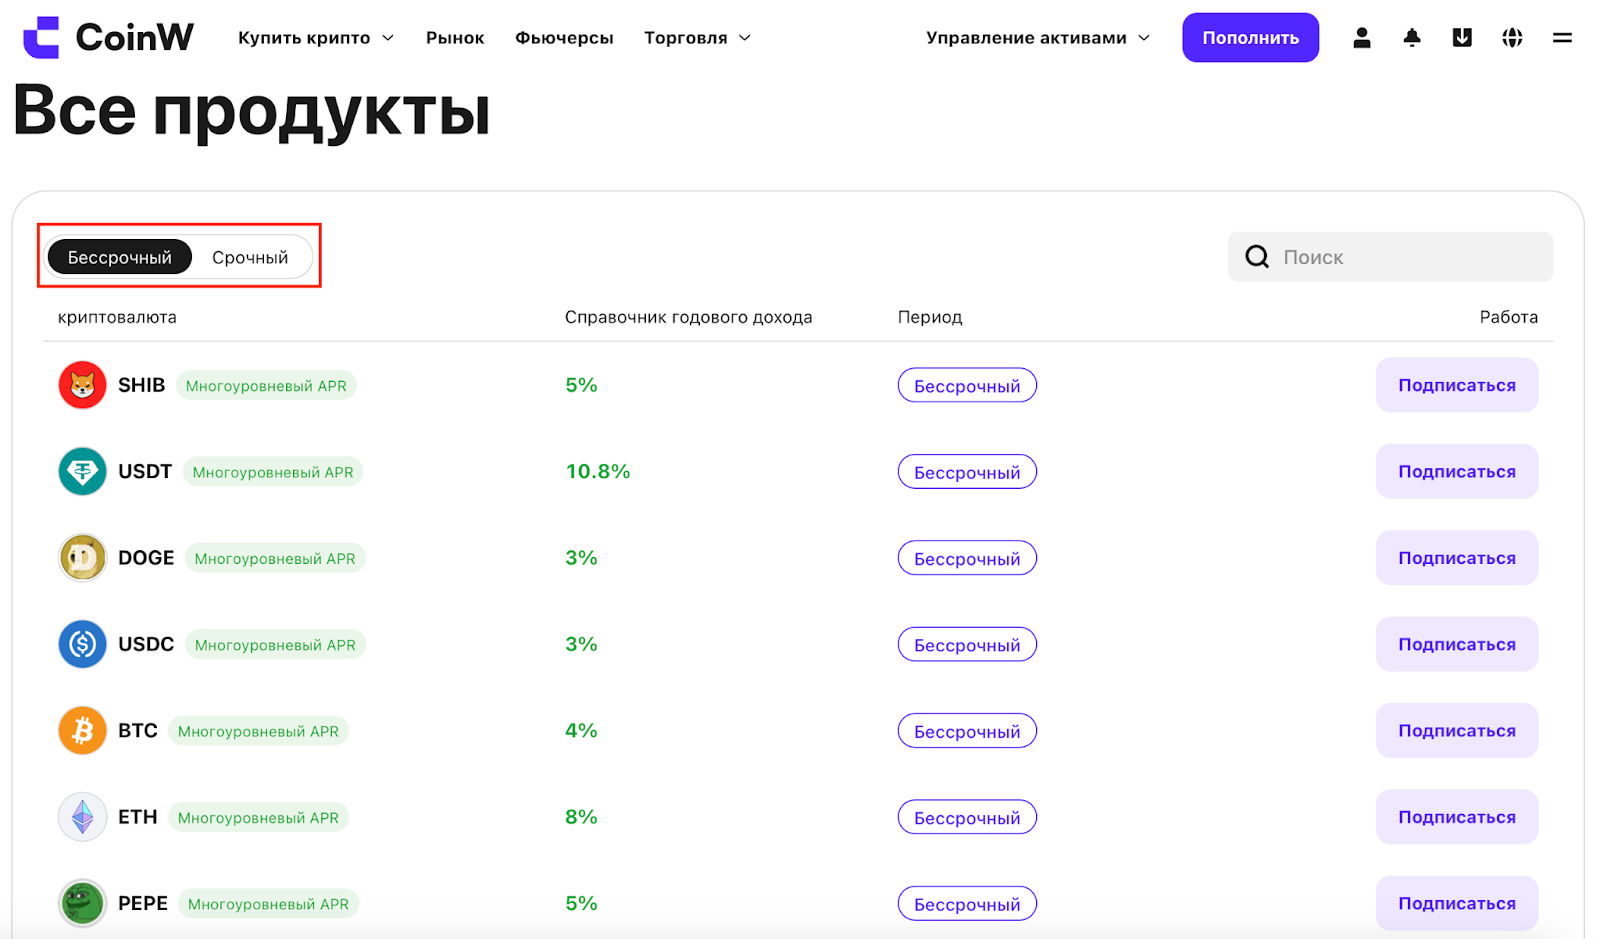Image resolution: width=1600 pixels, height=939 pixels.
Task: Click the 10.8% yield value for USDT
Action: [x=598, y=471]
